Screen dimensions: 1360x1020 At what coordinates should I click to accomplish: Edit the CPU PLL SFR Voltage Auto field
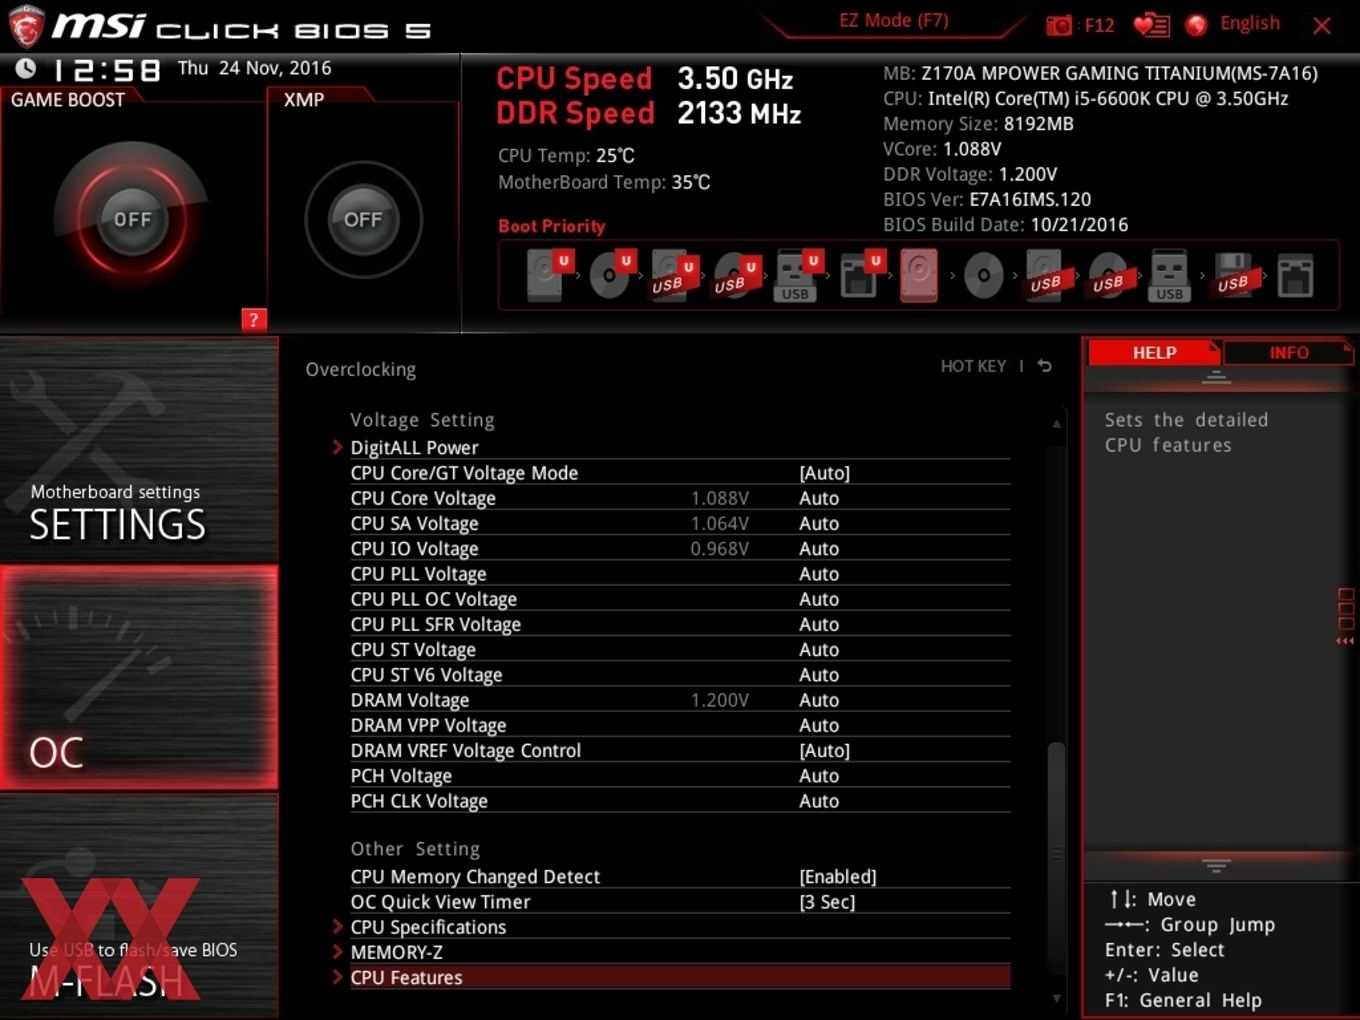tap(819, 624)
